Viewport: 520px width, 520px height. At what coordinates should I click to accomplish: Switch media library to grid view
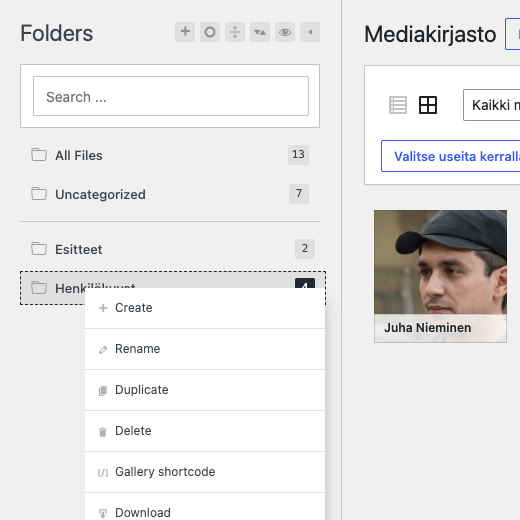[x=428, y=105]
